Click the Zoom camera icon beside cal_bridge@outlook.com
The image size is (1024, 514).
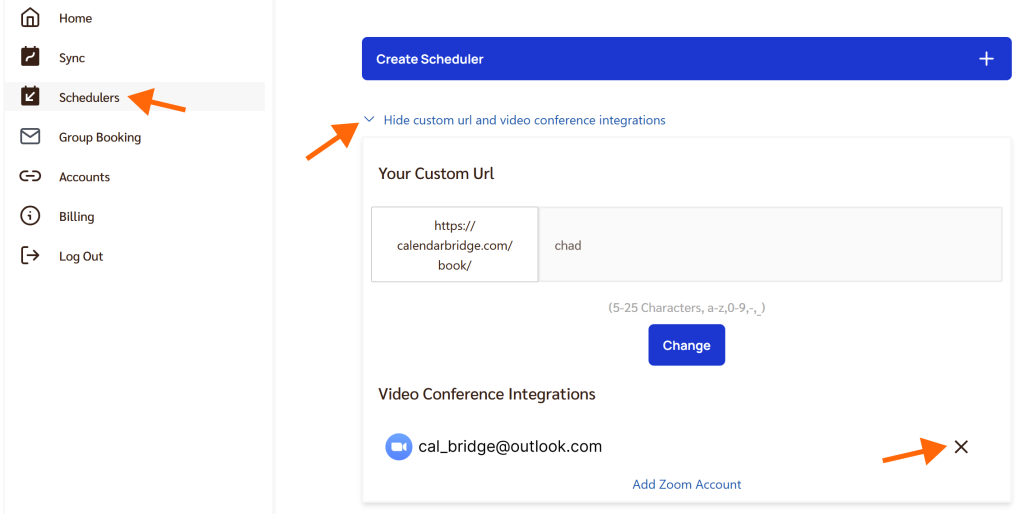pyautogui.click(x=398, y=447)
